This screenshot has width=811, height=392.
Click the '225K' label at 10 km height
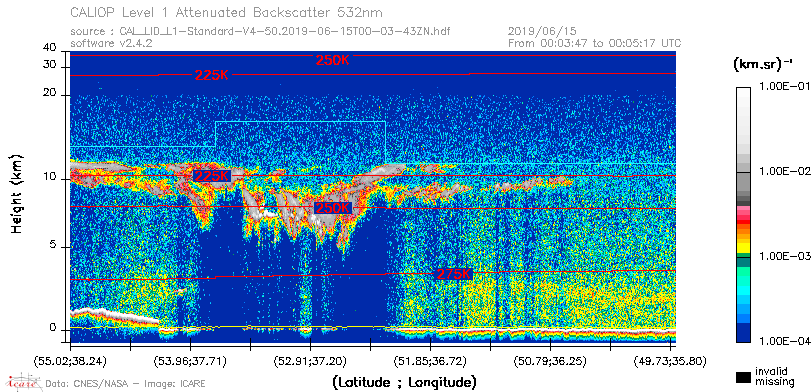(x=211, y=176)
